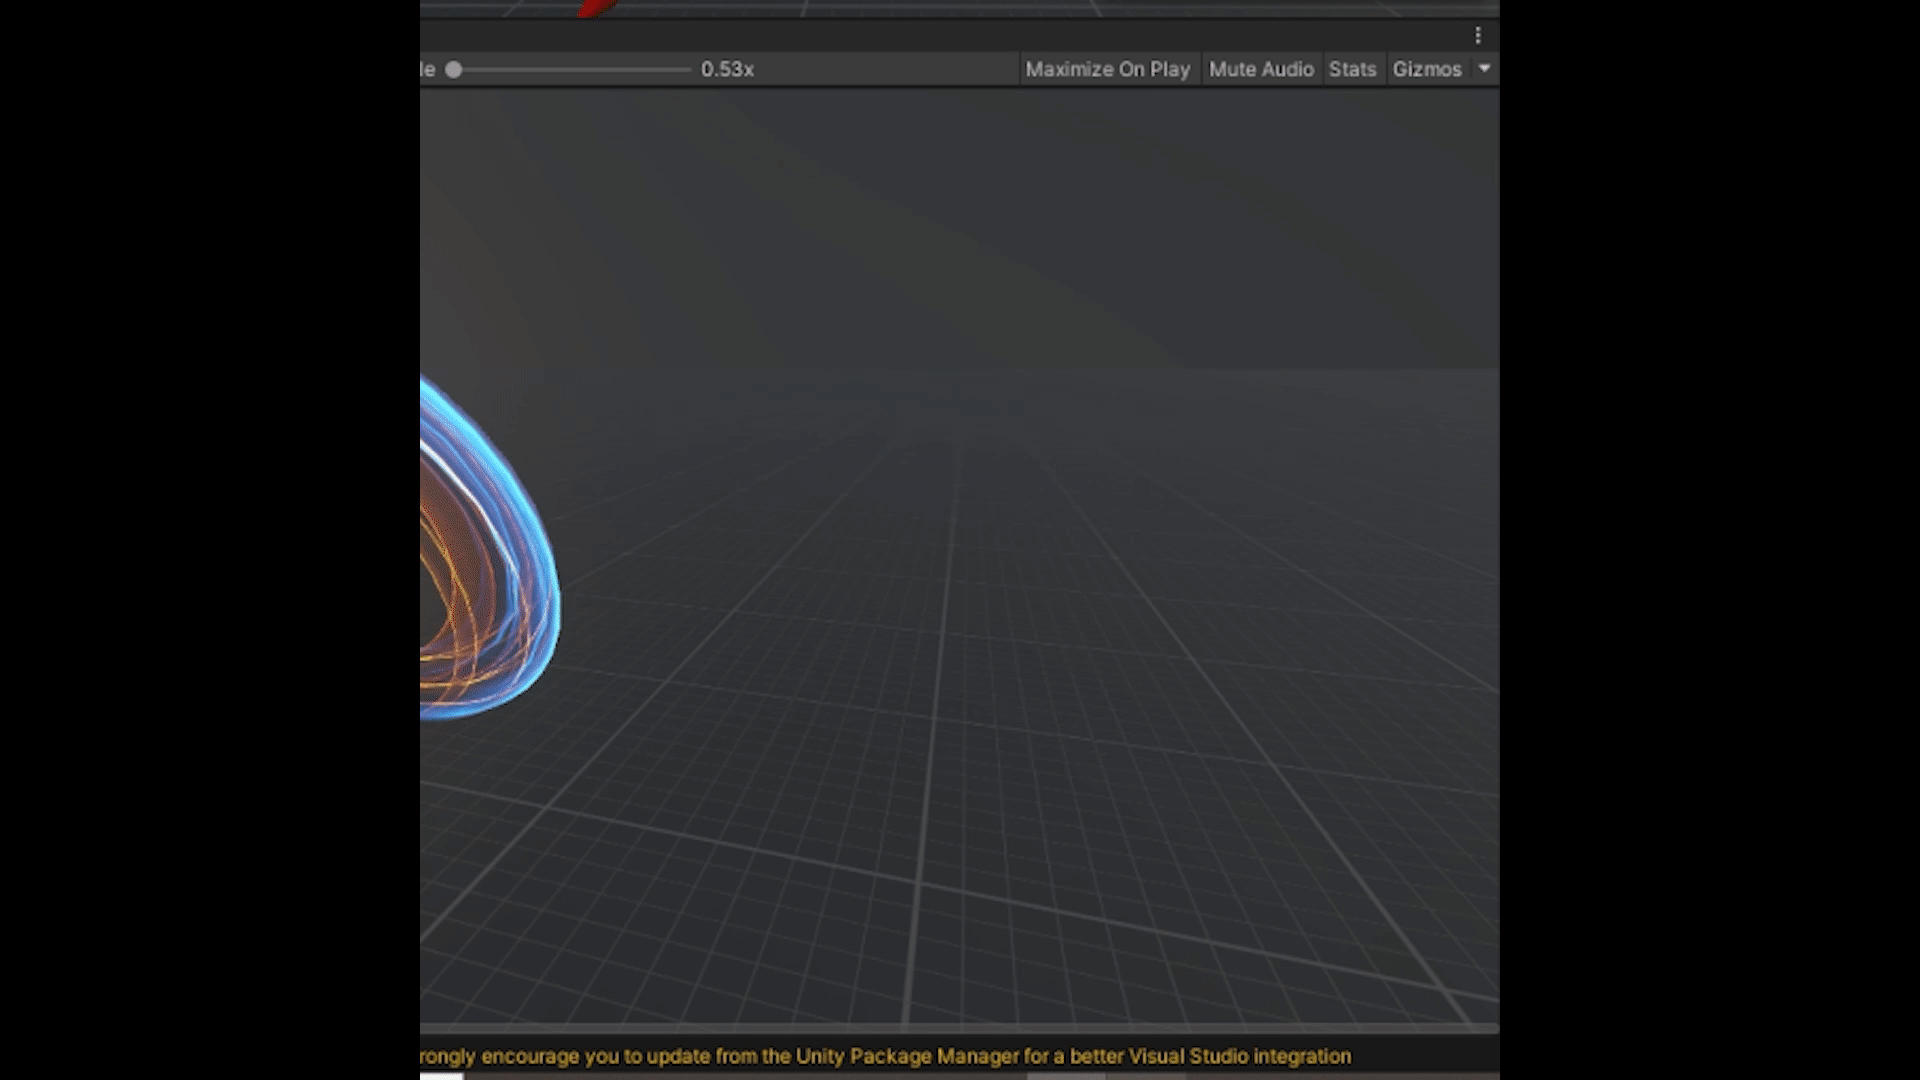Image resolution: width=1920 pixels, height=1080 pixels.
Task: Click the partially visible Scale label
Action: (428, 70)
